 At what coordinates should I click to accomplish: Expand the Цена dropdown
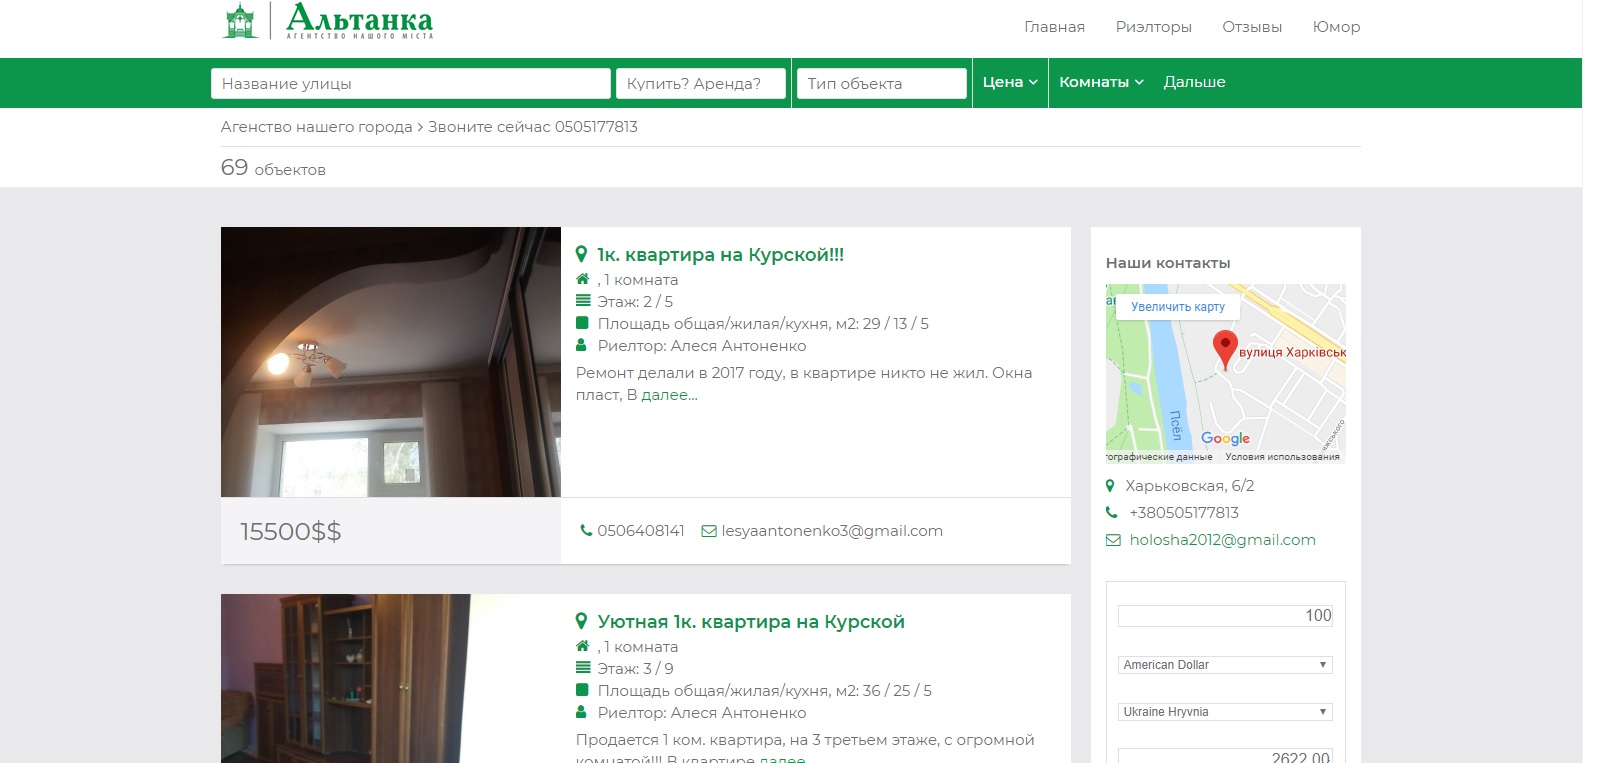pos(1010,82)
